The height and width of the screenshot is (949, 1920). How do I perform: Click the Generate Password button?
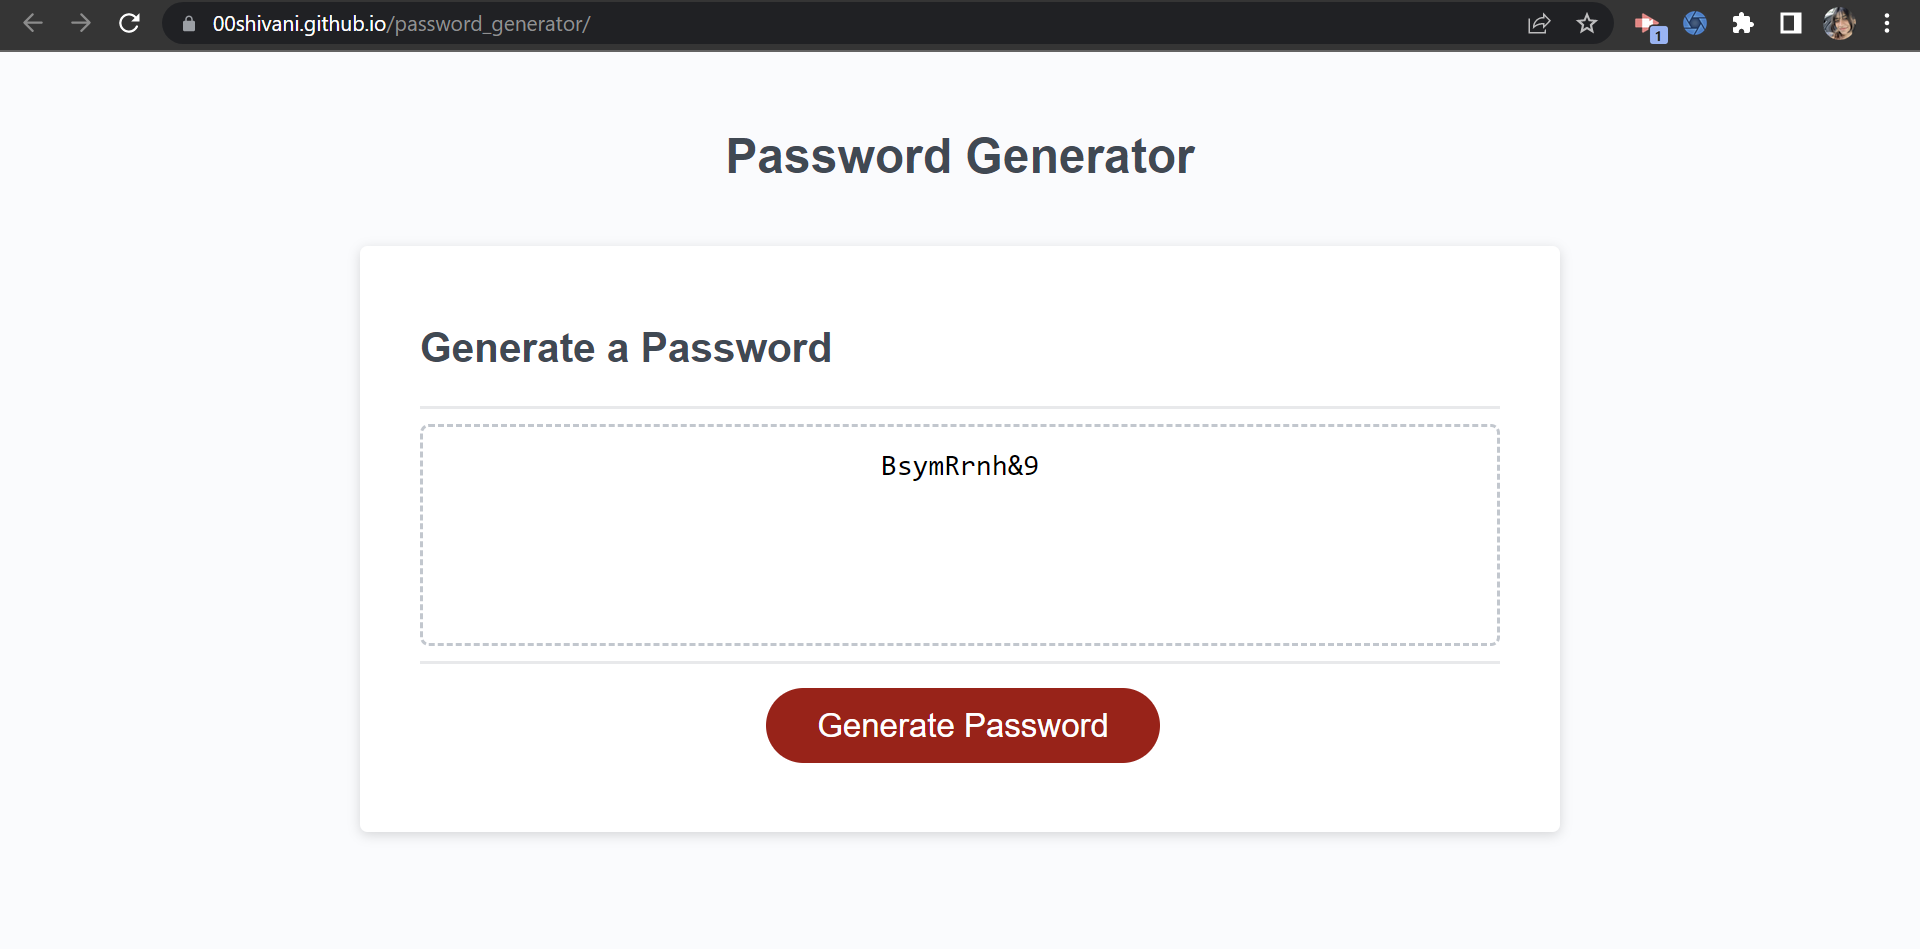[x=962, y=725]
